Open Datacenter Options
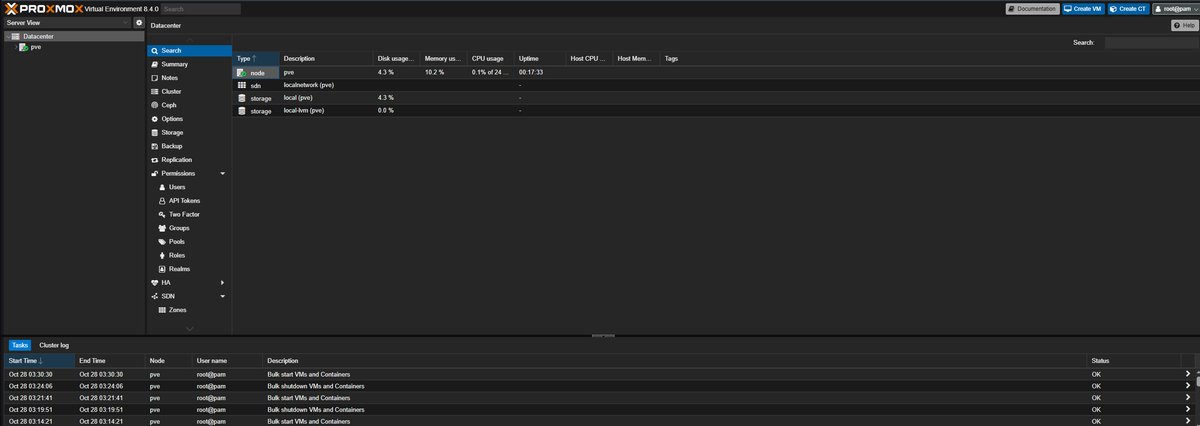 point(190,119)
